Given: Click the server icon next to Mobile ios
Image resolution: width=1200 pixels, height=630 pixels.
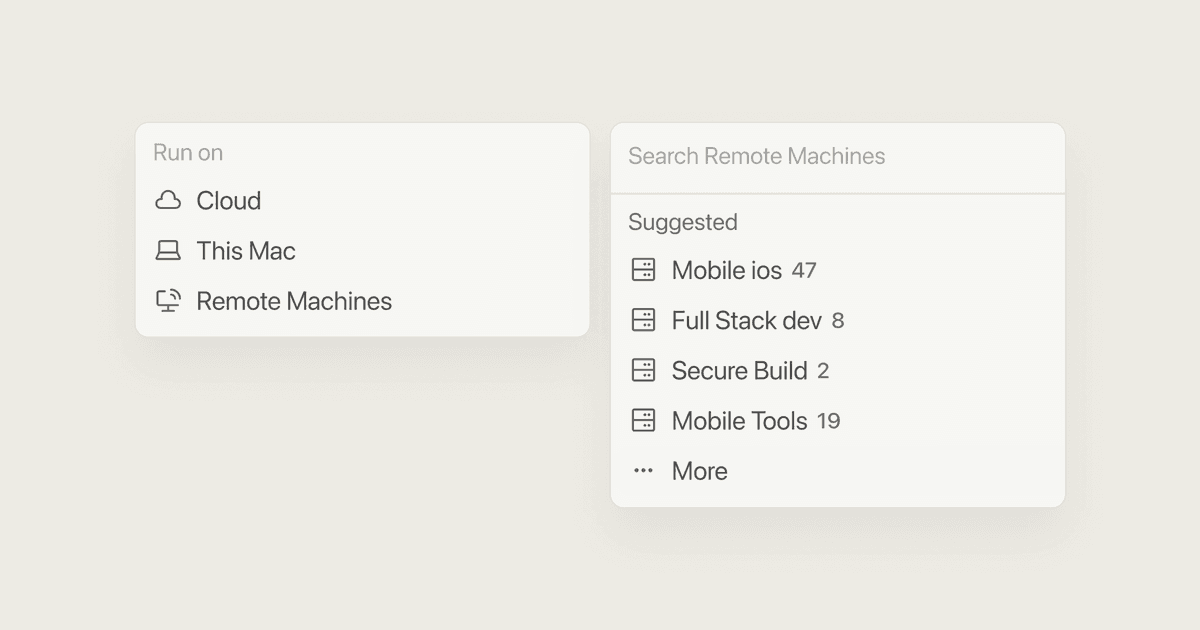Looking at the screenshot, I should (x=643, y=270).
